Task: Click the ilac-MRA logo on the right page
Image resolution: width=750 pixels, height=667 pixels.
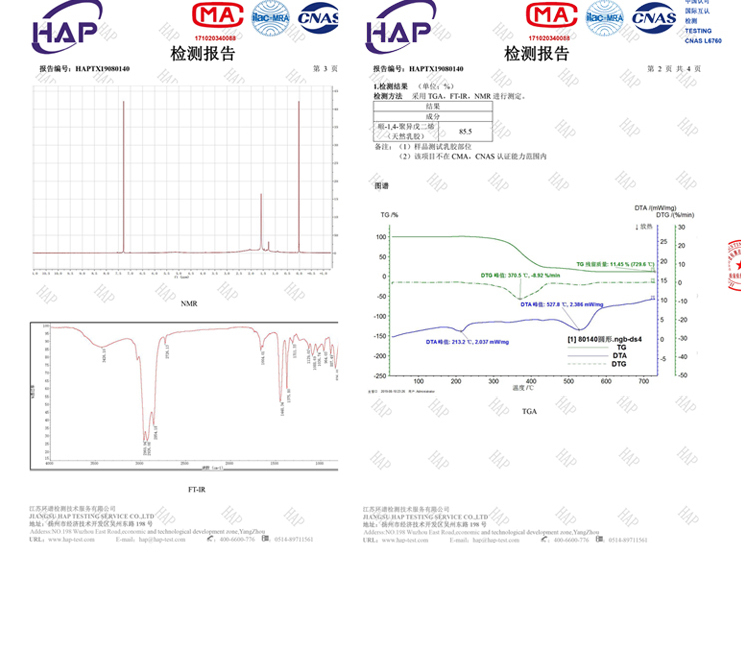Action: tap(604, 17)
